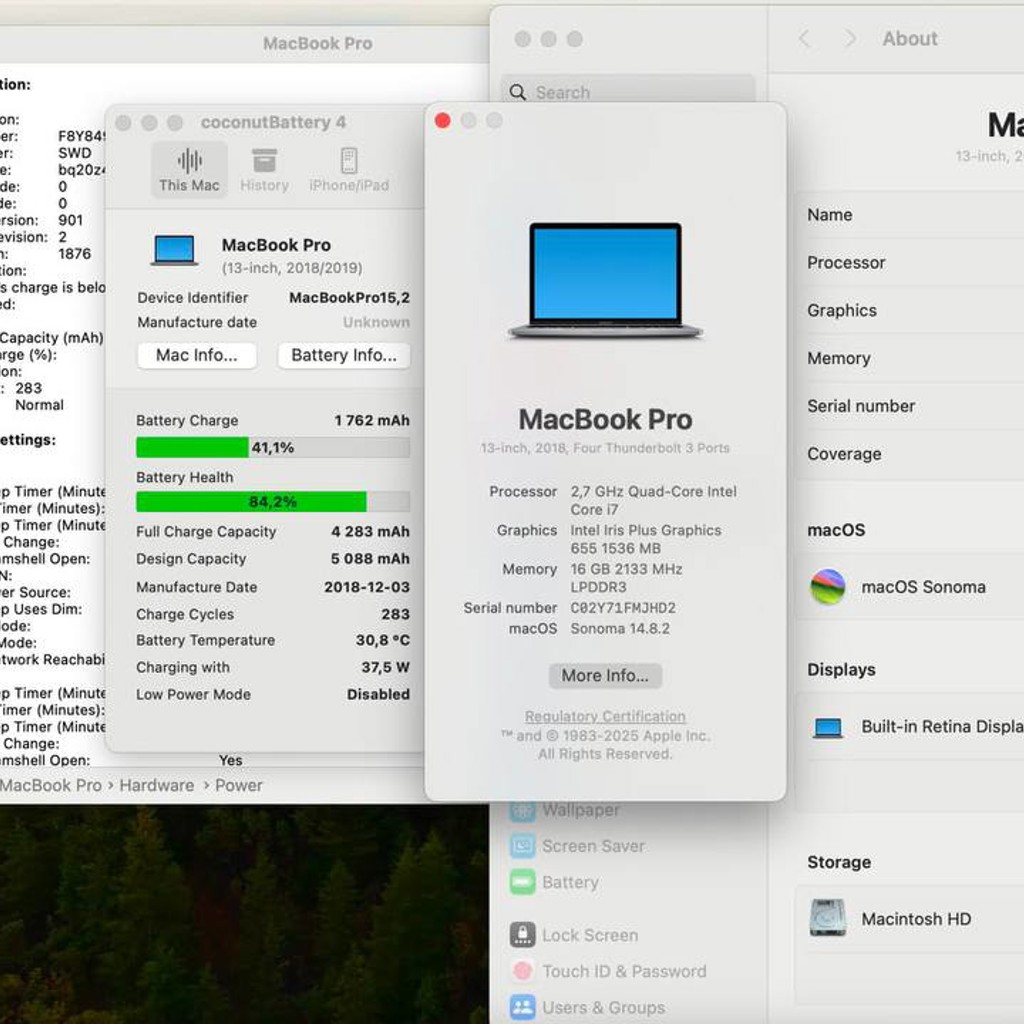Click the Memory row in About settings
Screen dimensions: 1024x1024
click(910, 358)
